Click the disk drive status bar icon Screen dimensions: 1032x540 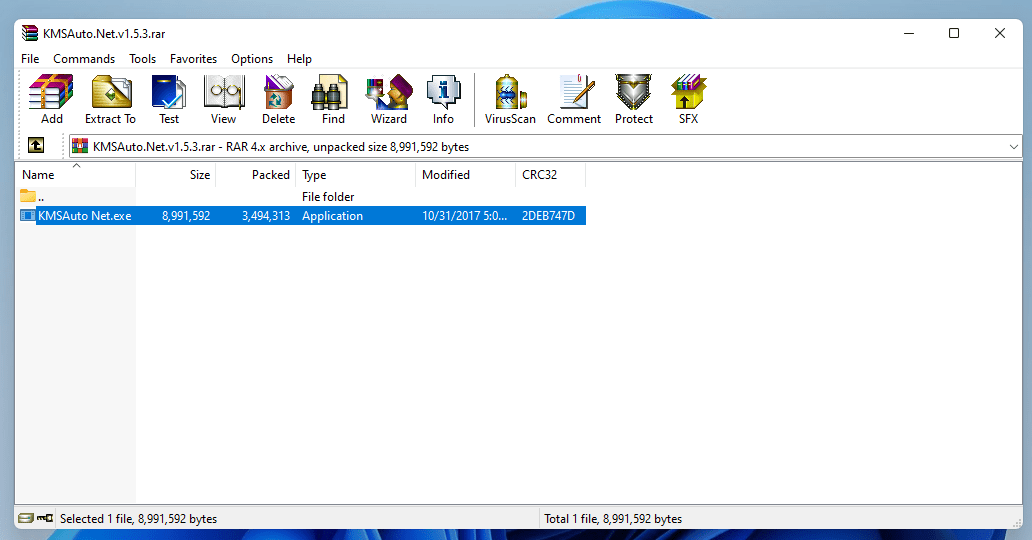click(26, 518)
